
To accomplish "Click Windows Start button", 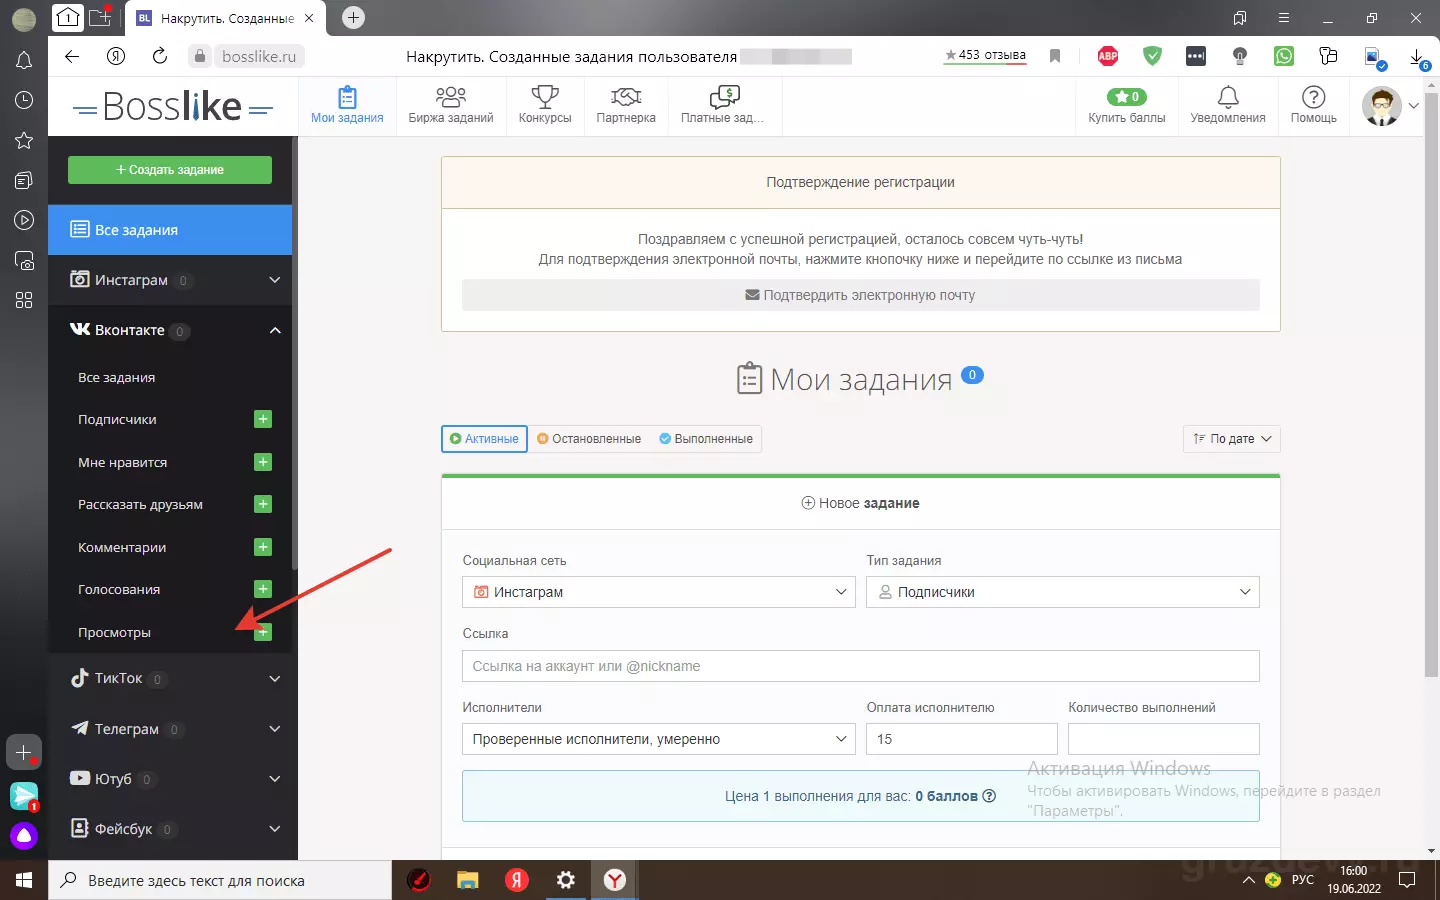I will coord(24,880).
